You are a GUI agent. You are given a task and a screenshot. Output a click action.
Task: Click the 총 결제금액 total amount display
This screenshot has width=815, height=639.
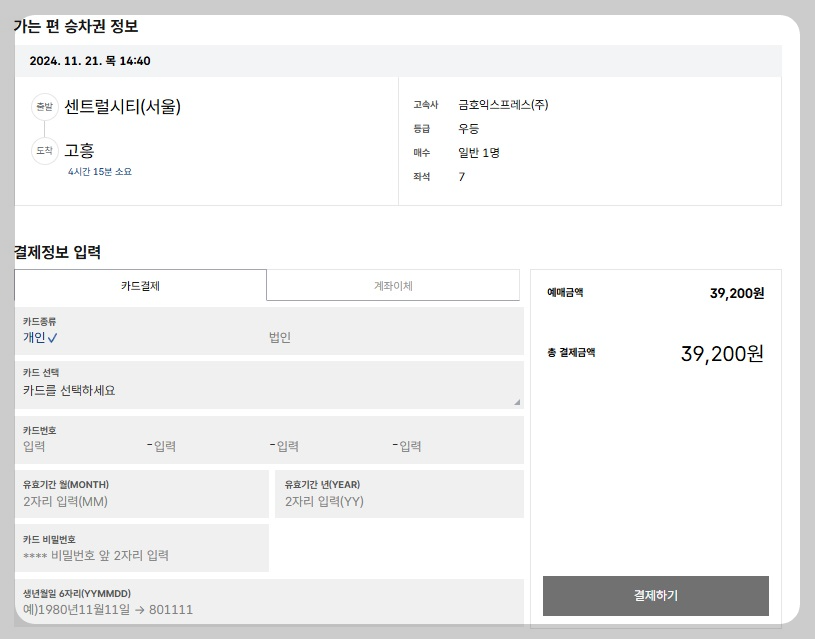coord(718,352)
